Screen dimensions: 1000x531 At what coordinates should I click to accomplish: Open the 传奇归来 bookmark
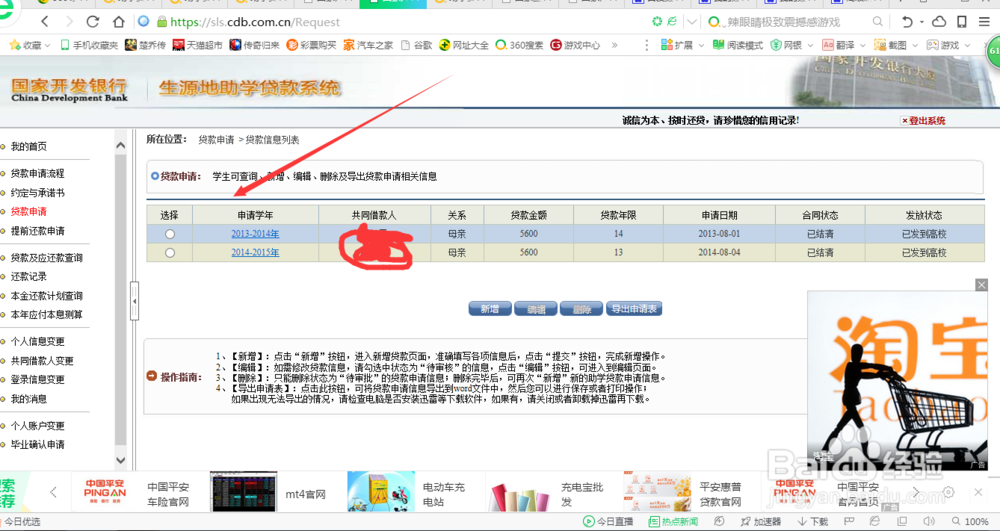tap(254, 45)
